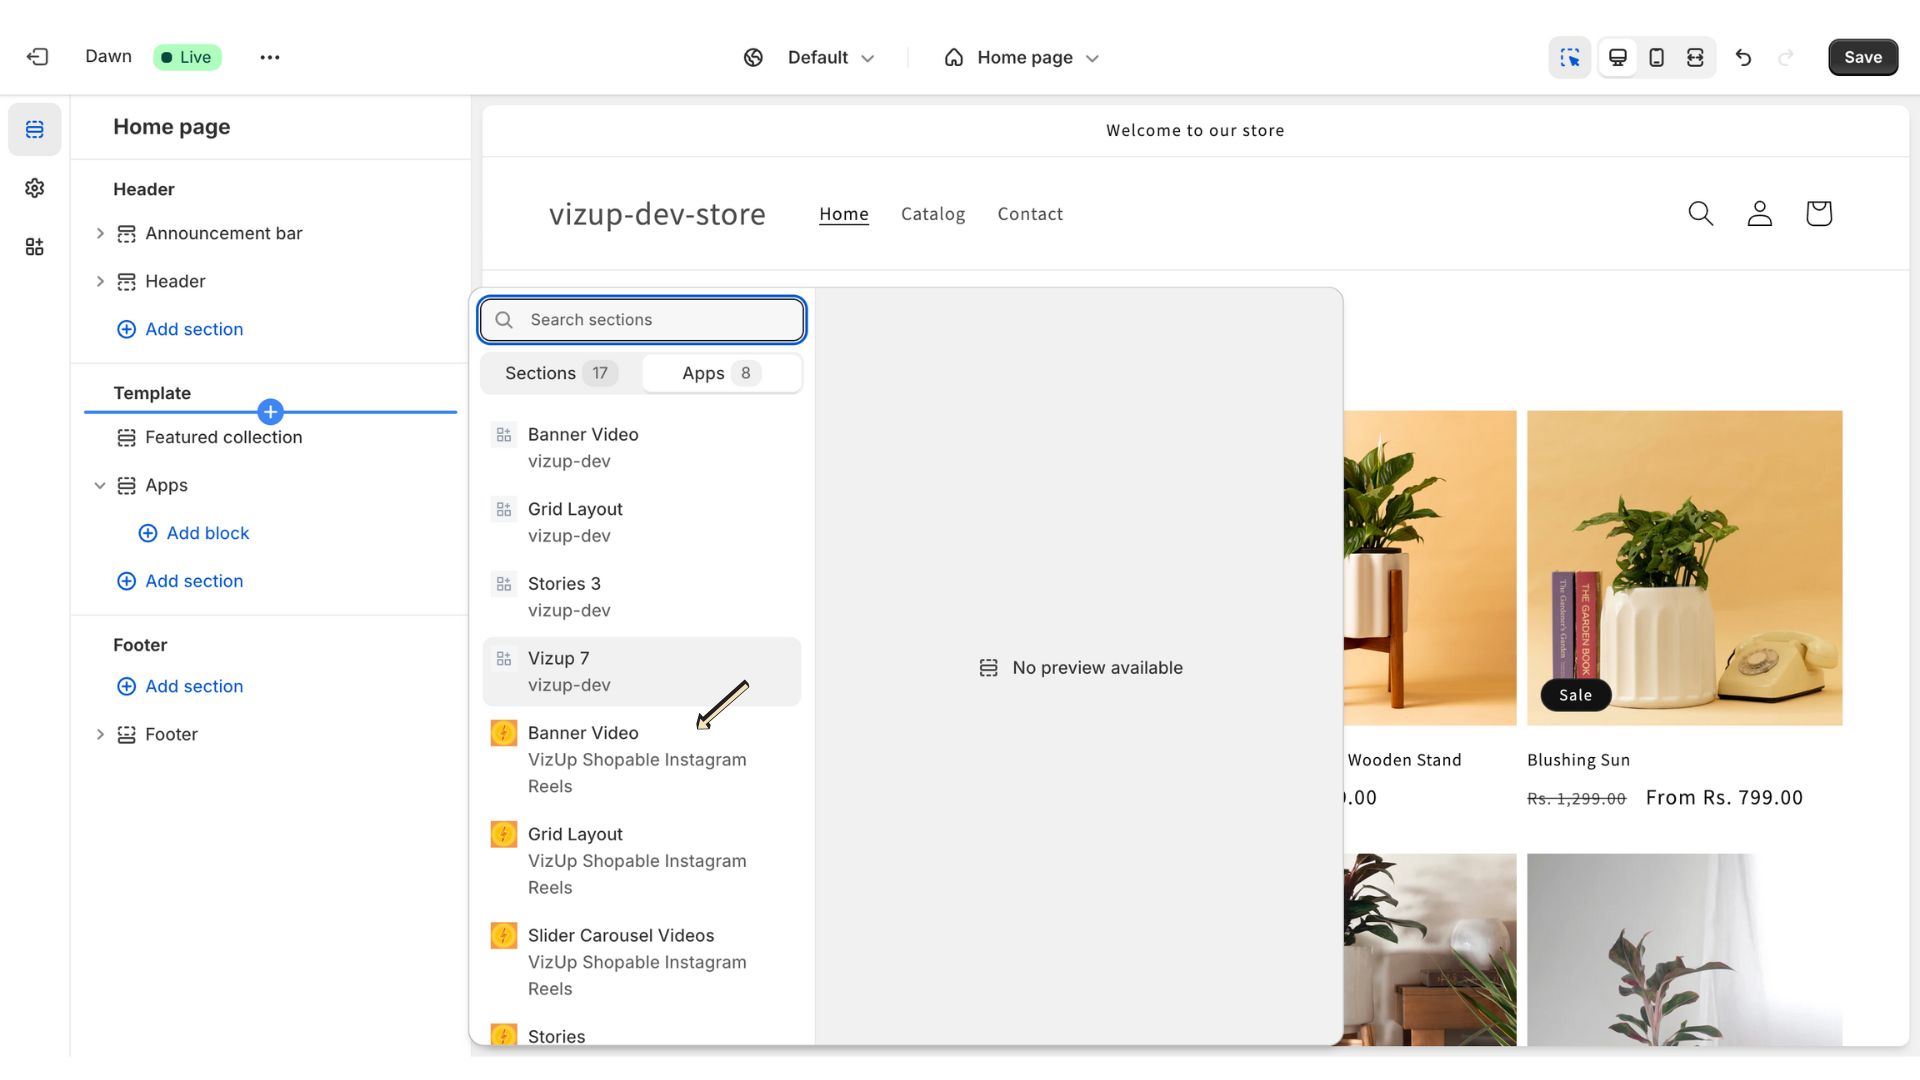Open the more options menu next to Live badge
1920x1080 pixels.
[x=269, y=57]
